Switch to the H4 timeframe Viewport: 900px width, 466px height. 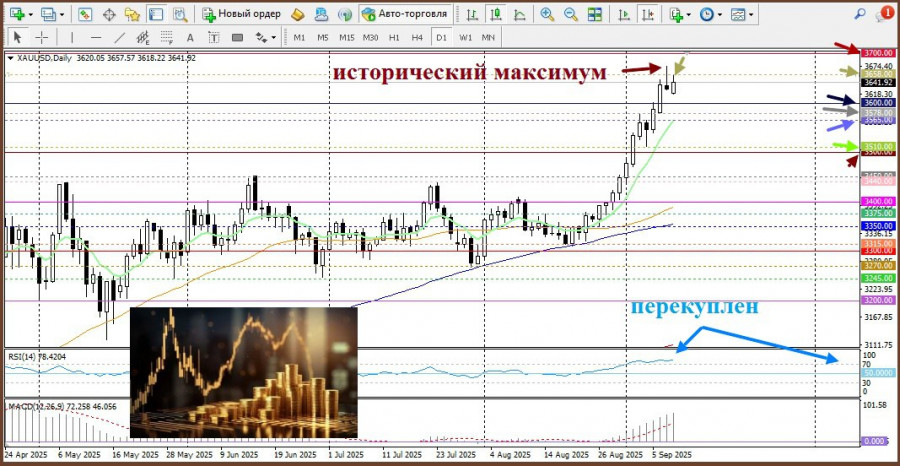(x=417, y=37)
